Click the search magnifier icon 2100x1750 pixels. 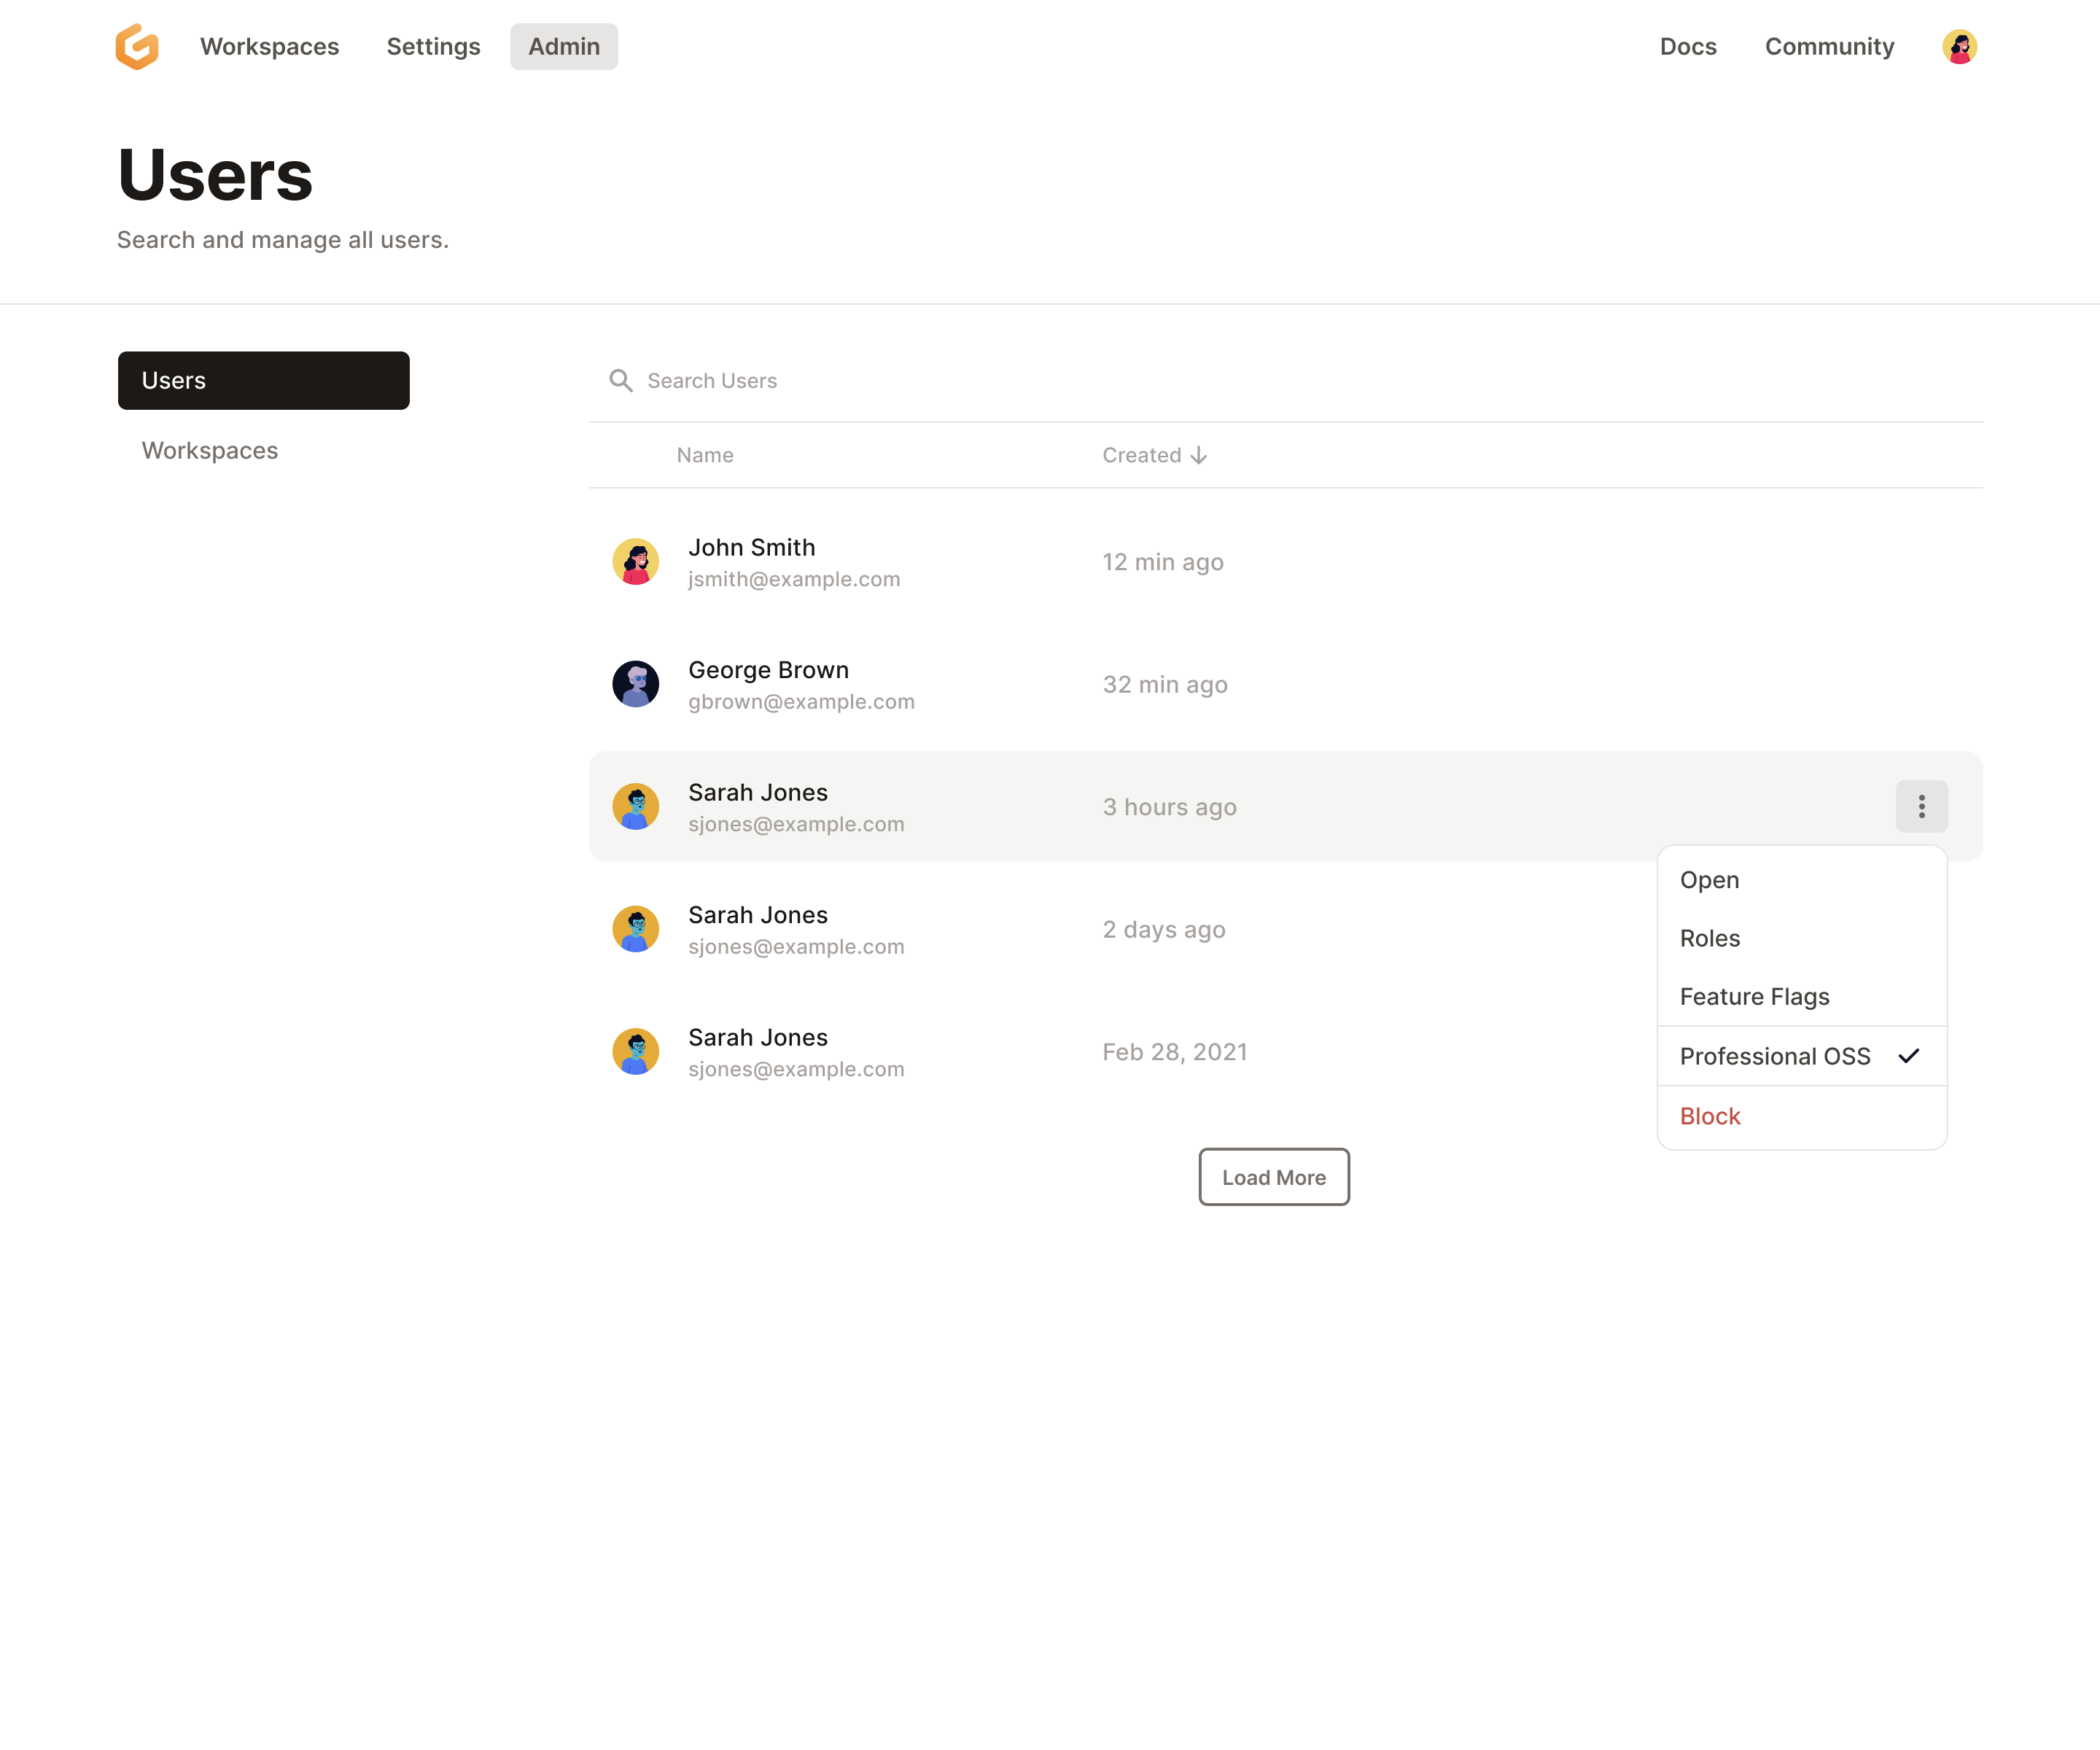[621, 381]
